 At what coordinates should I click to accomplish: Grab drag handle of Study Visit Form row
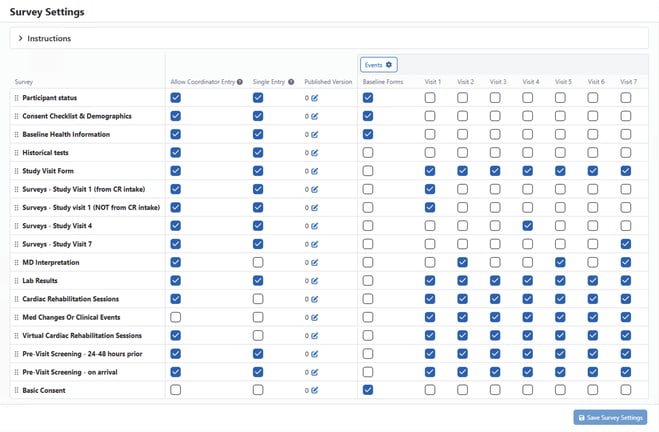pyautogui.click(x=16, y=171)
